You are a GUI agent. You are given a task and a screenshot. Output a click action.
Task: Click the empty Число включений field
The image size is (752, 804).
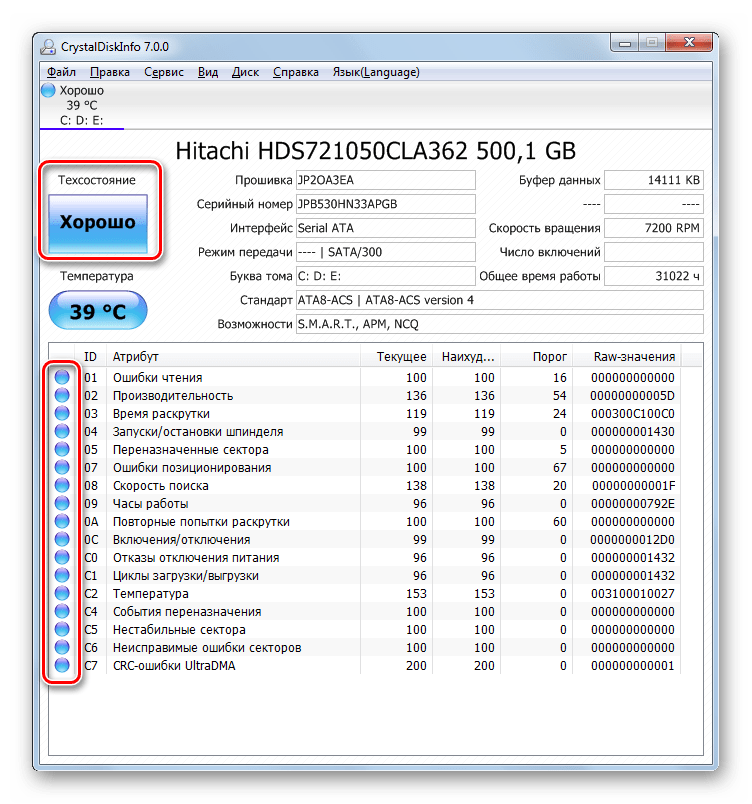(x=654, y=252)
